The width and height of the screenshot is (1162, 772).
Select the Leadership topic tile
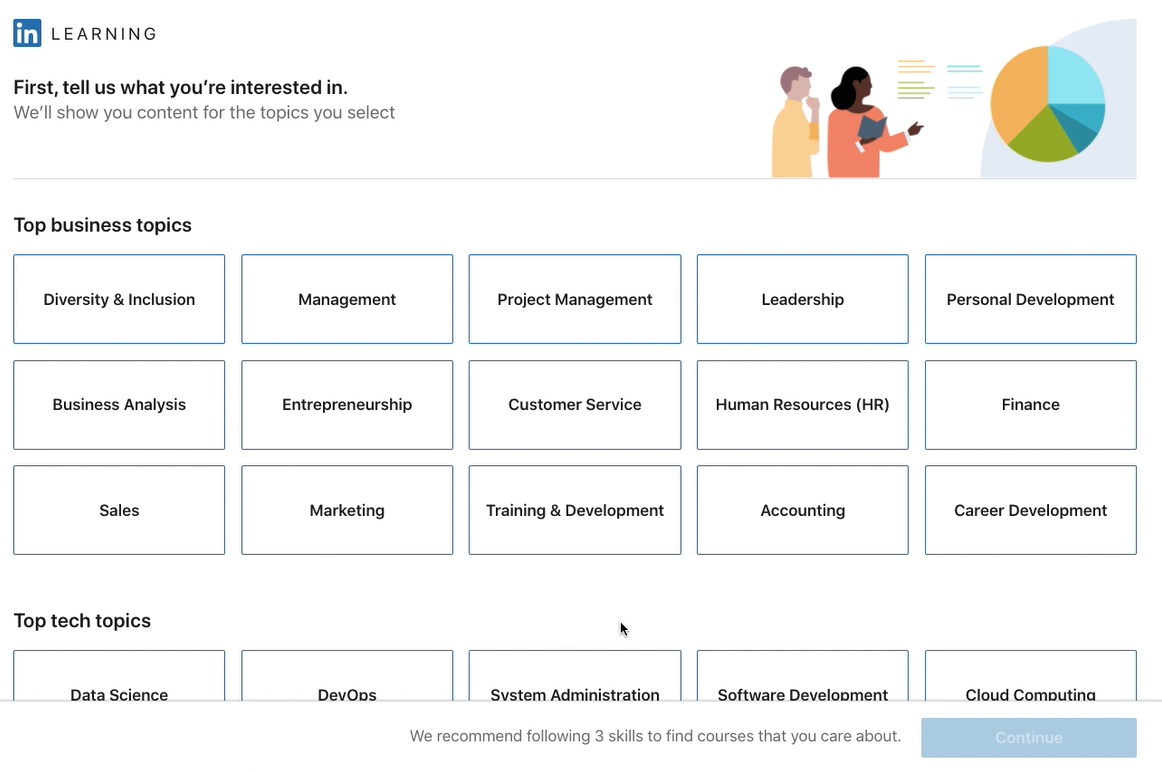(802, 299)
